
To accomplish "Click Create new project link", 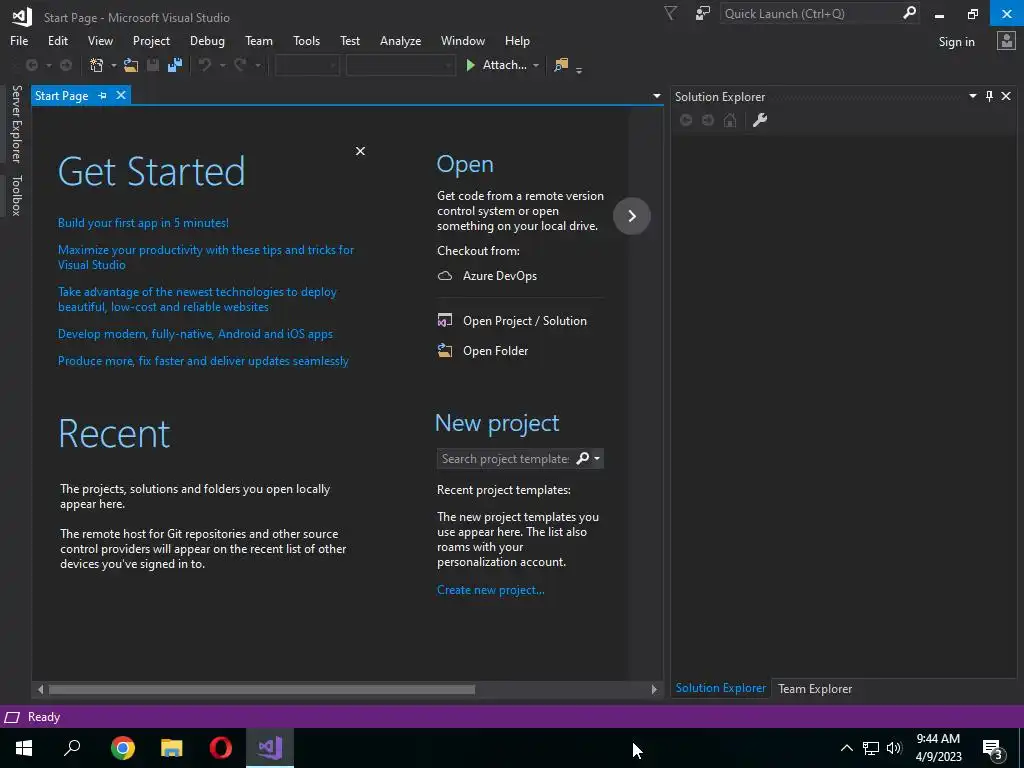I will [490, 590].
